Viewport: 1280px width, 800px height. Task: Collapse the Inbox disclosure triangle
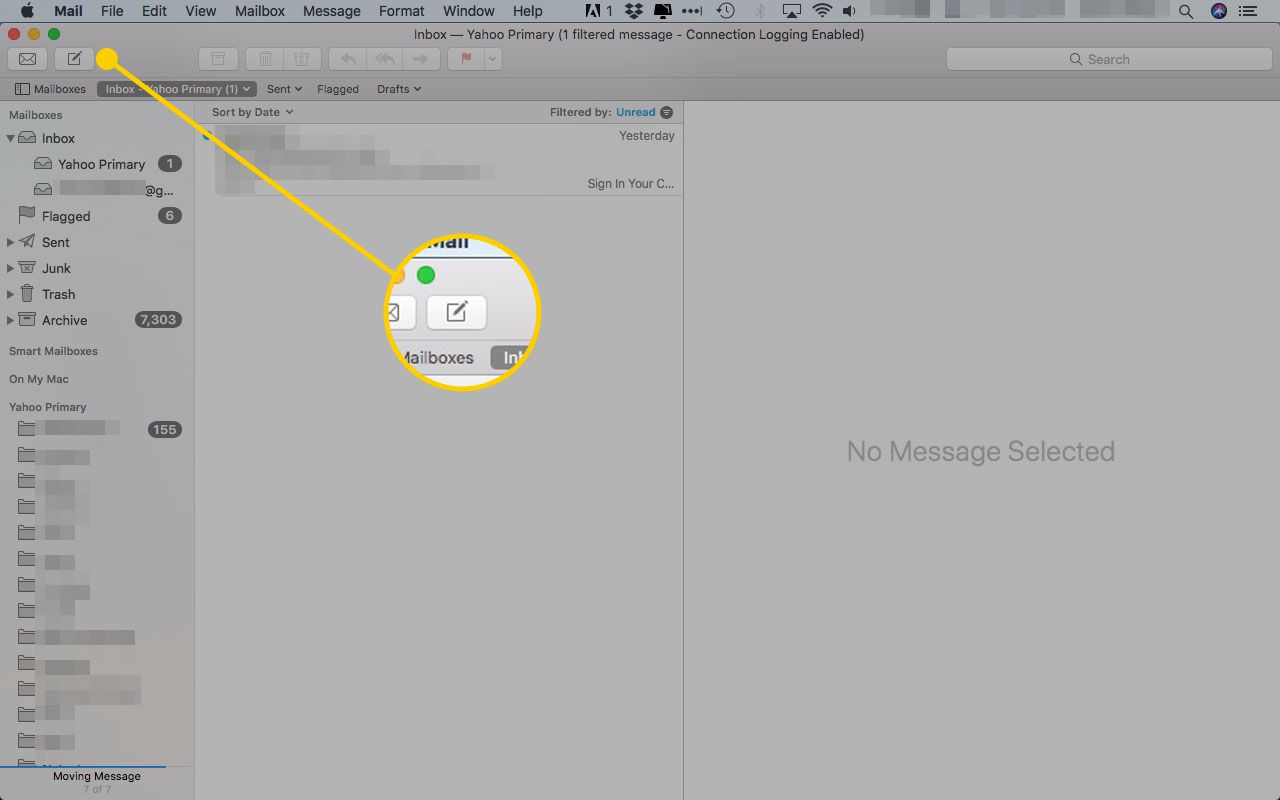pos(11,139)
